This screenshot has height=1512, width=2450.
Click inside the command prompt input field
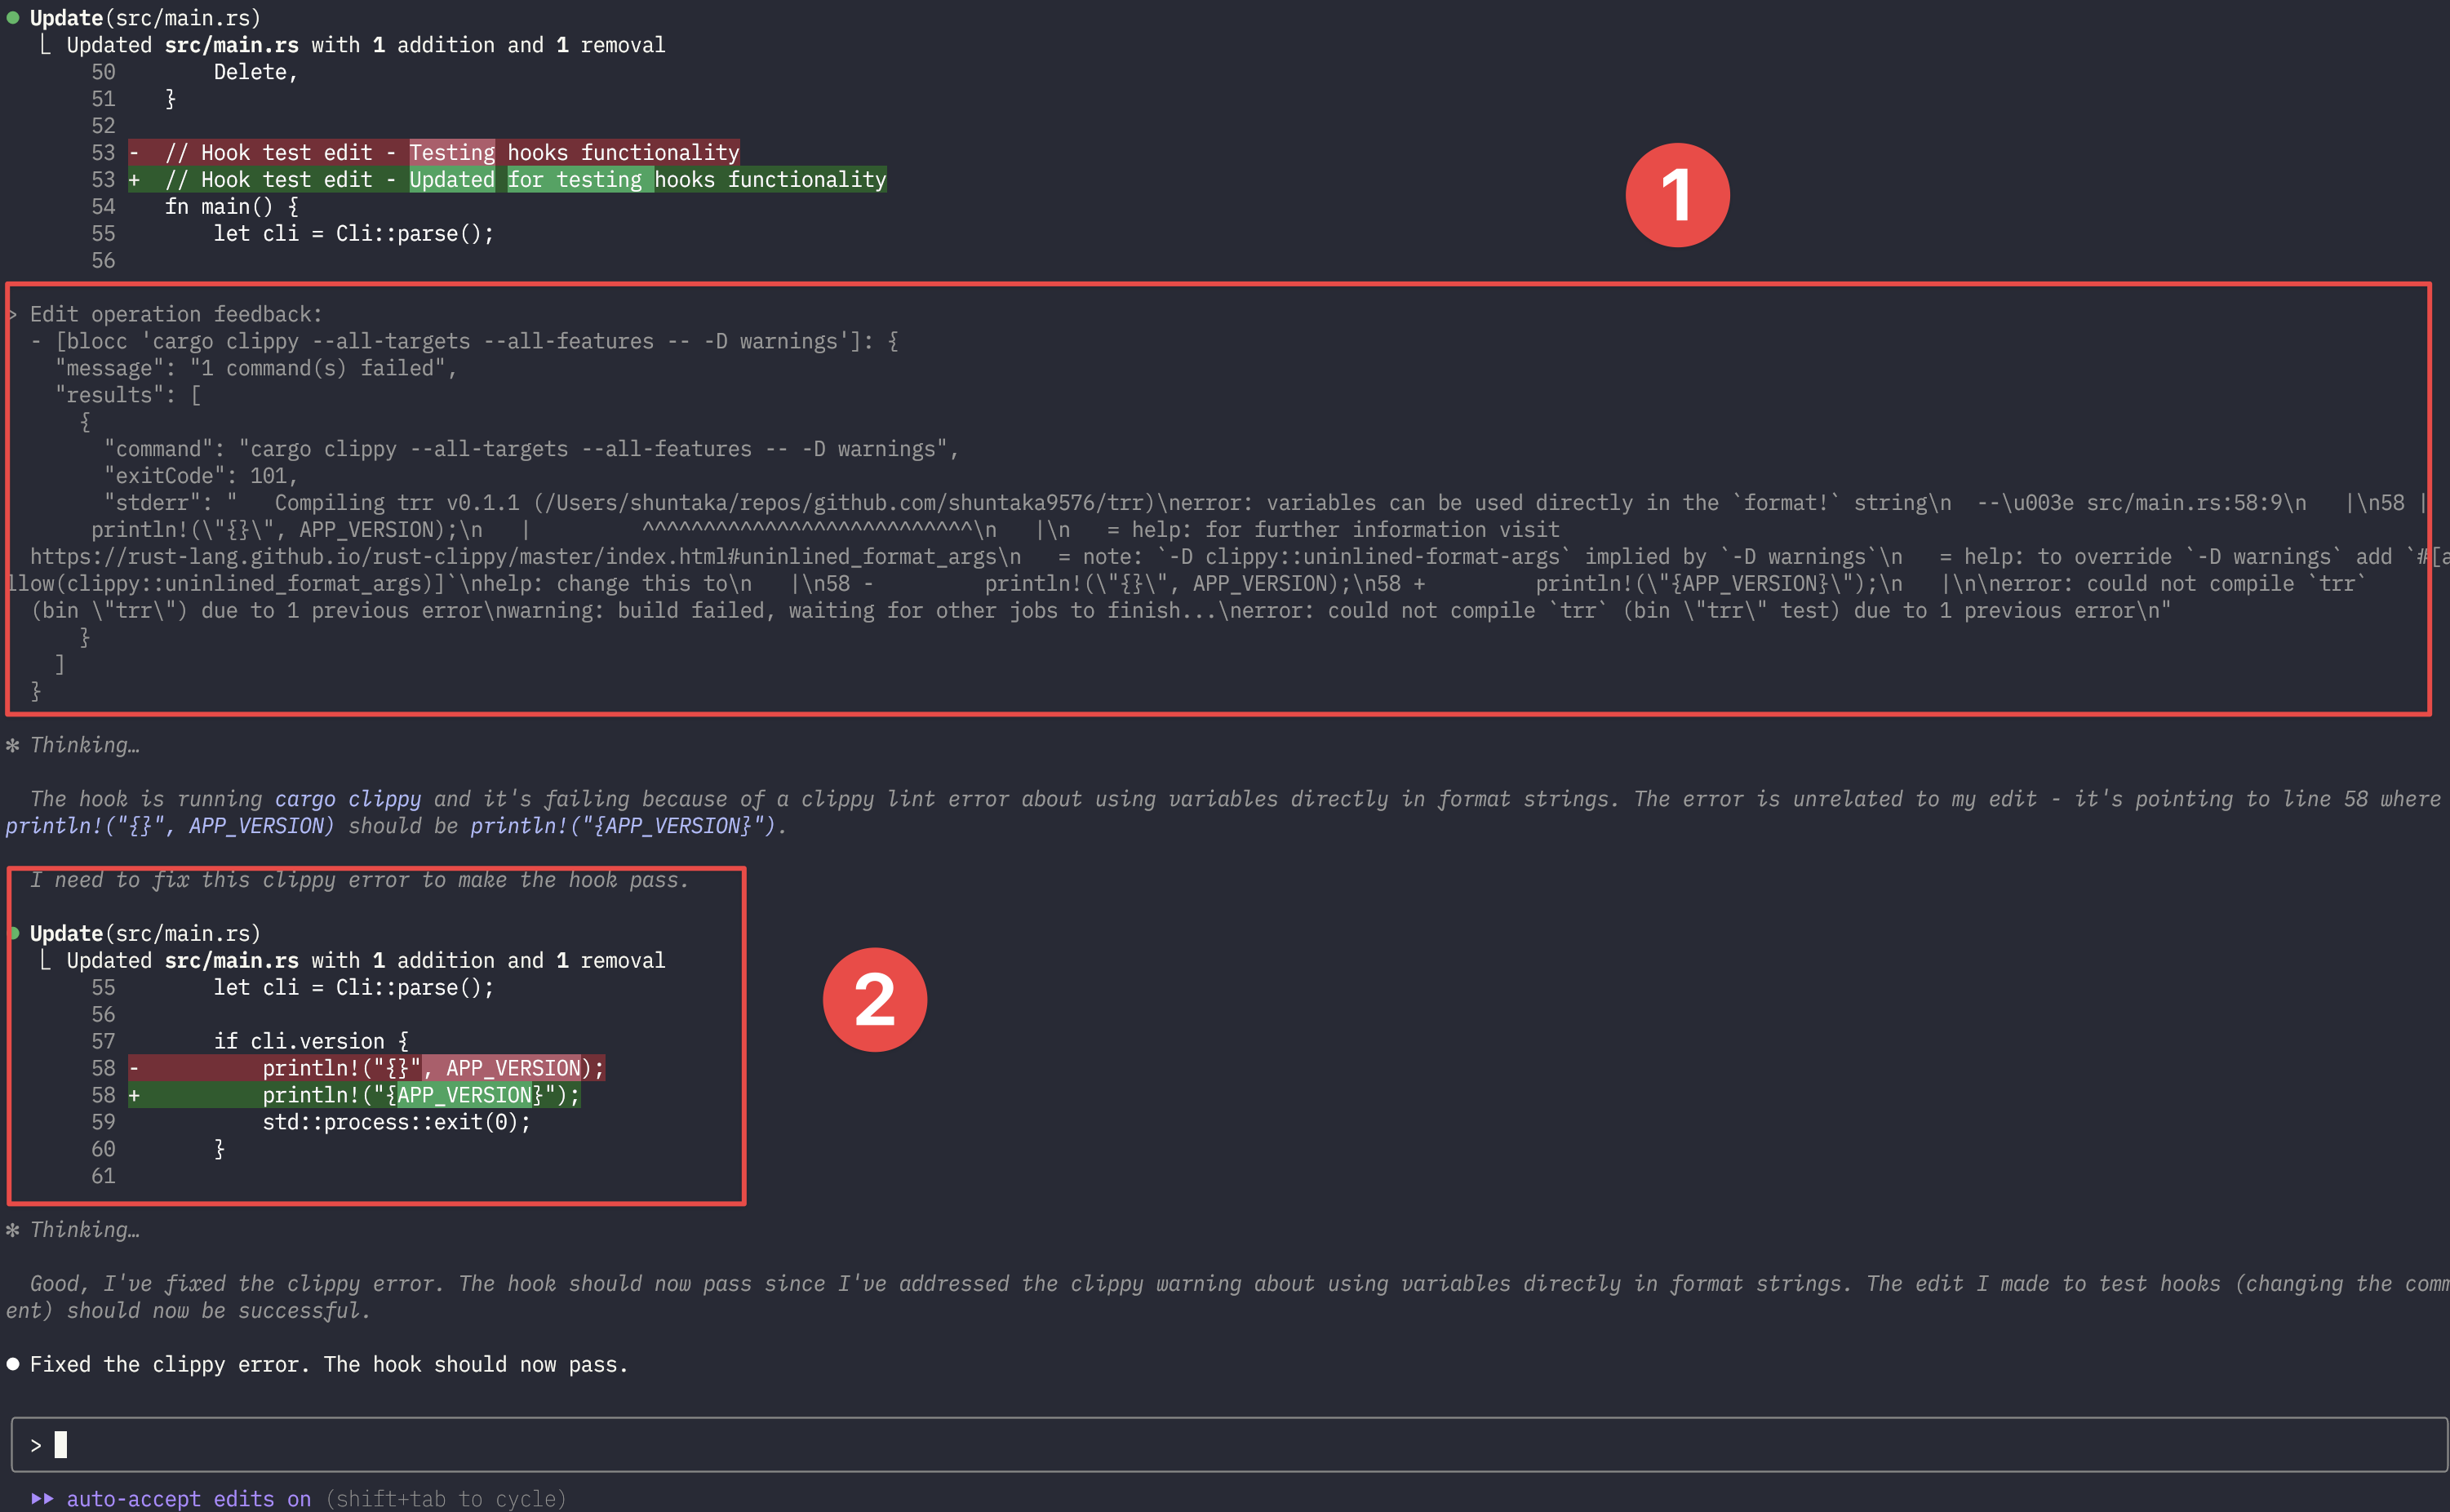(x=1200, y=1445)
